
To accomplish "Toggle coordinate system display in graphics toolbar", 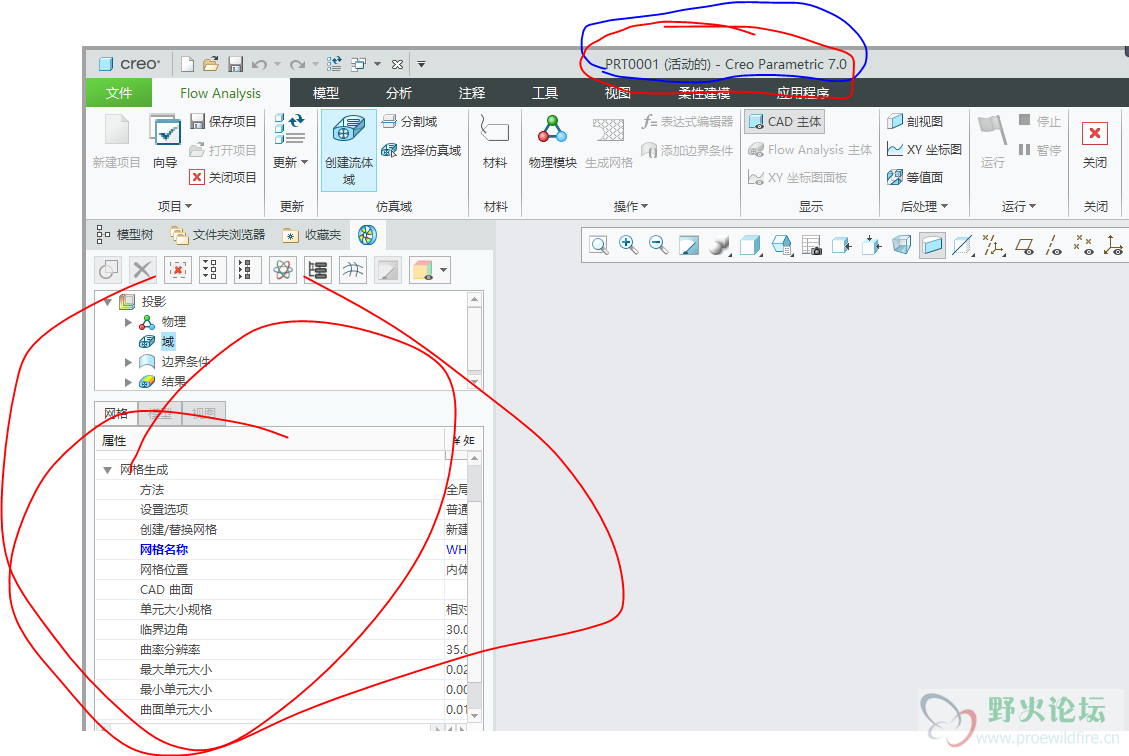I will [1113, 246].
